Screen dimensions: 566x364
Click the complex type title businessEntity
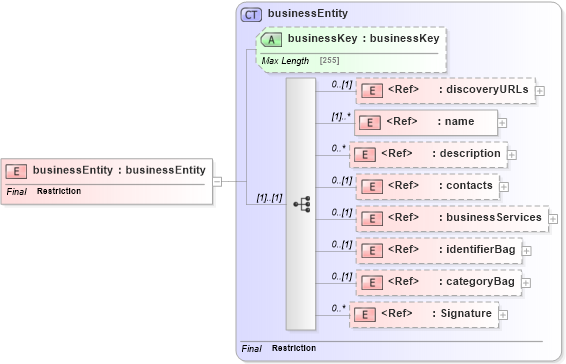click(308, 13)
